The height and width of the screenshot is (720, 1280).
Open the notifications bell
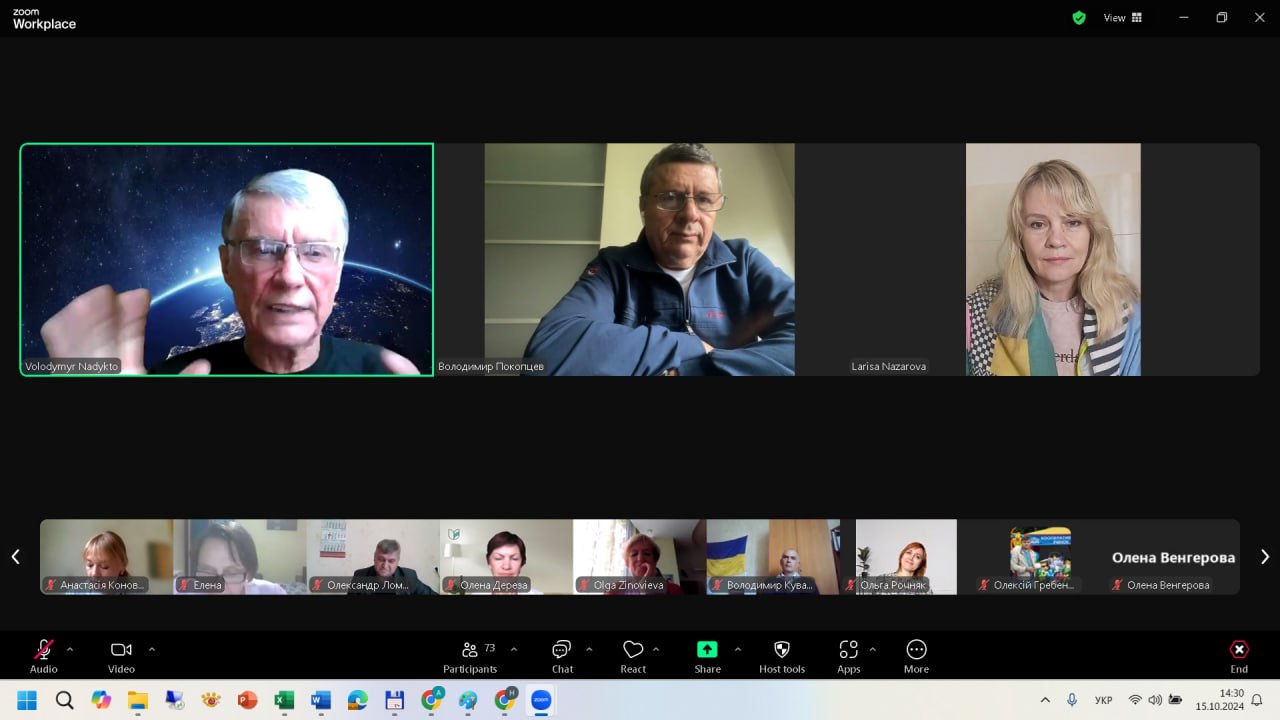tap(1257, 700)
